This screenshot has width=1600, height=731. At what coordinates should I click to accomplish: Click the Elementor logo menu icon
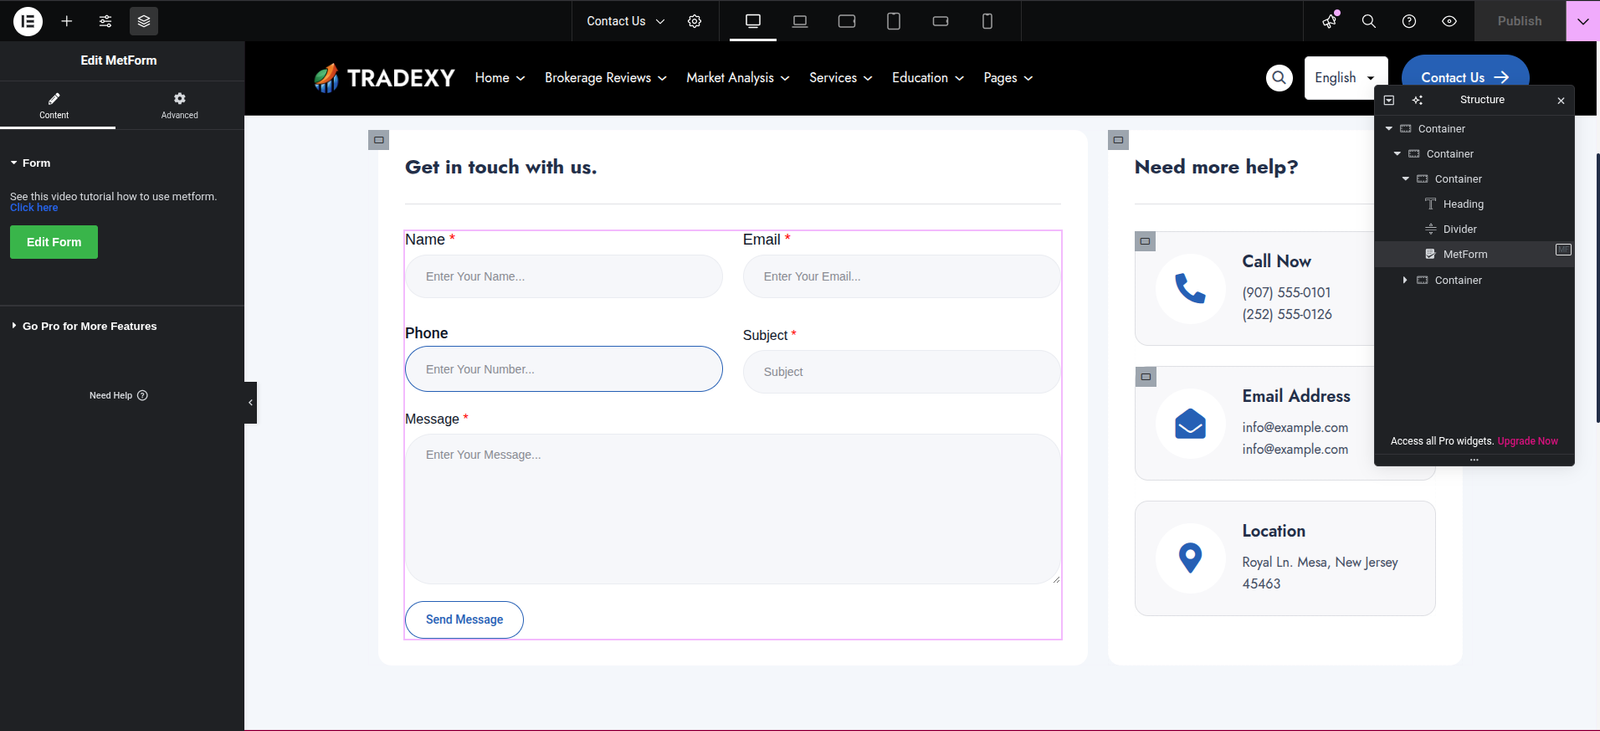pyautogui.click(x=28, y=21)
